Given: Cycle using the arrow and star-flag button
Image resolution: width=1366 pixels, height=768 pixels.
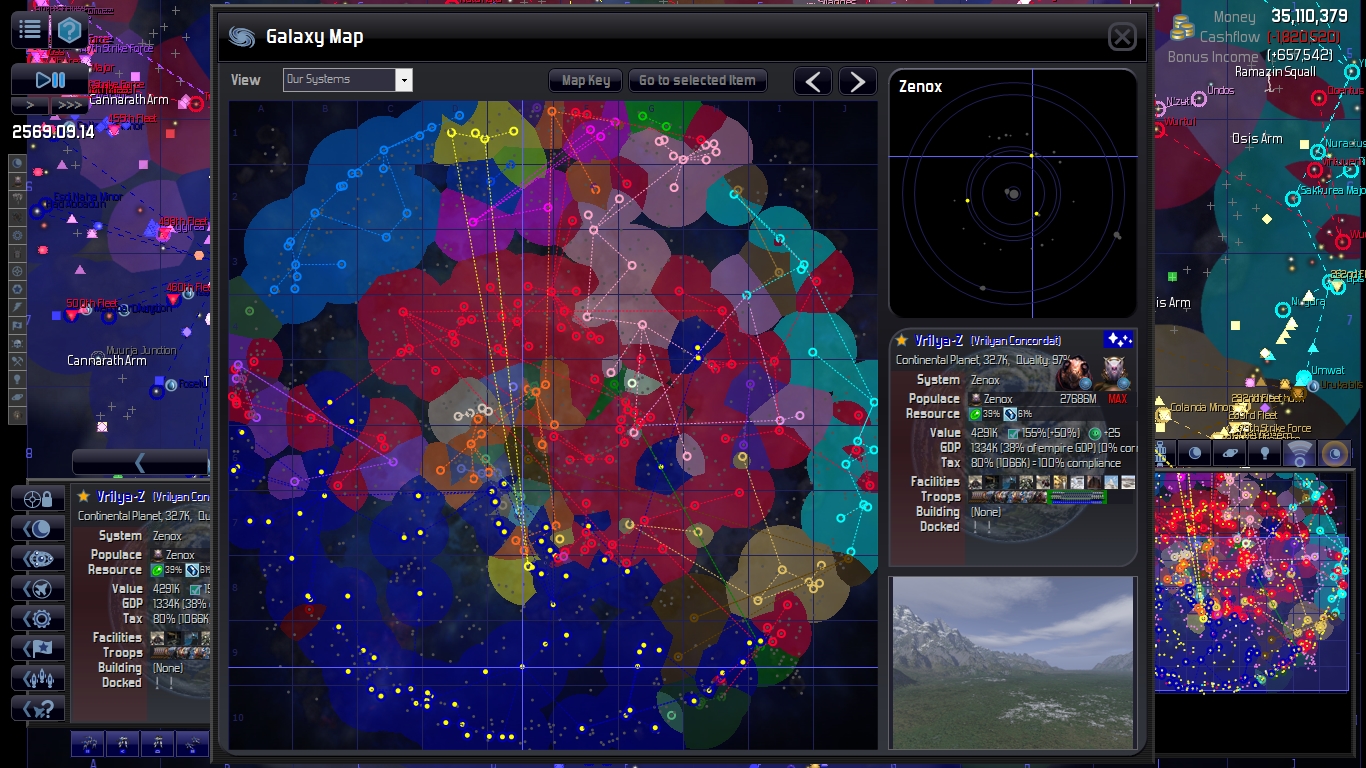Looking at the screenshot, I should pos(38,649).
